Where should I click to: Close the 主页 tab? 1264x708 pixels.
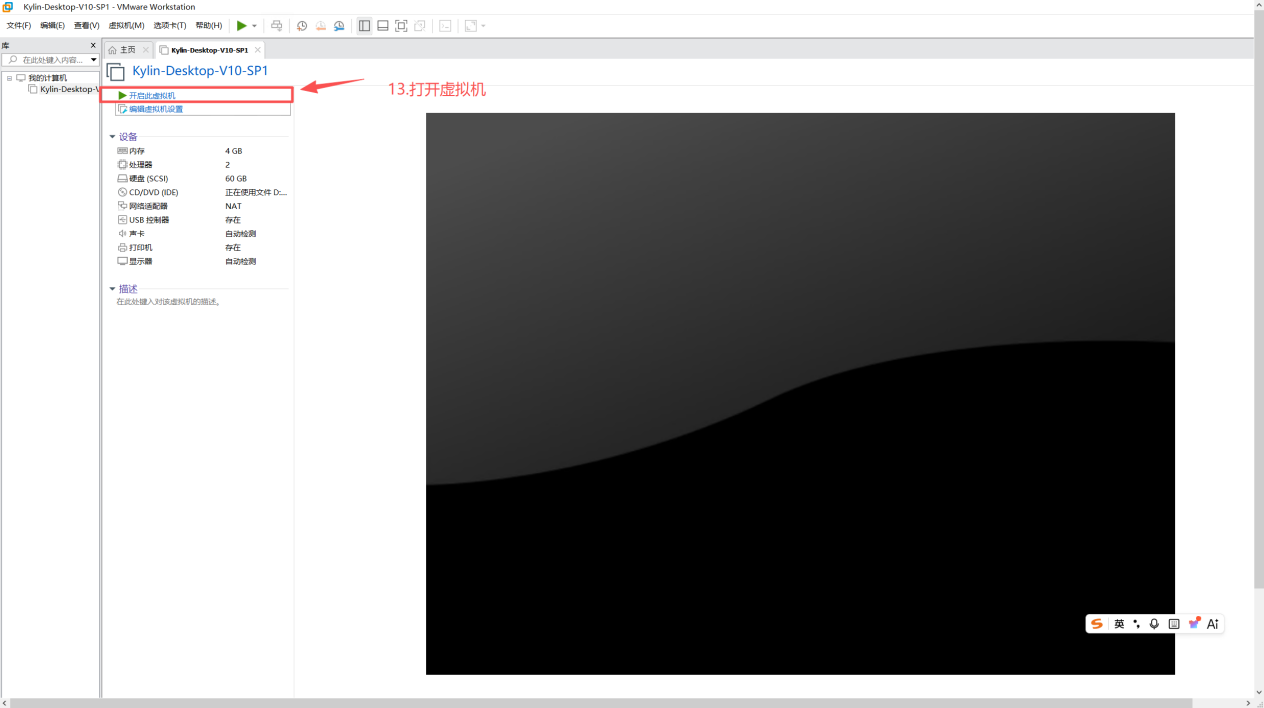[146, 50]
